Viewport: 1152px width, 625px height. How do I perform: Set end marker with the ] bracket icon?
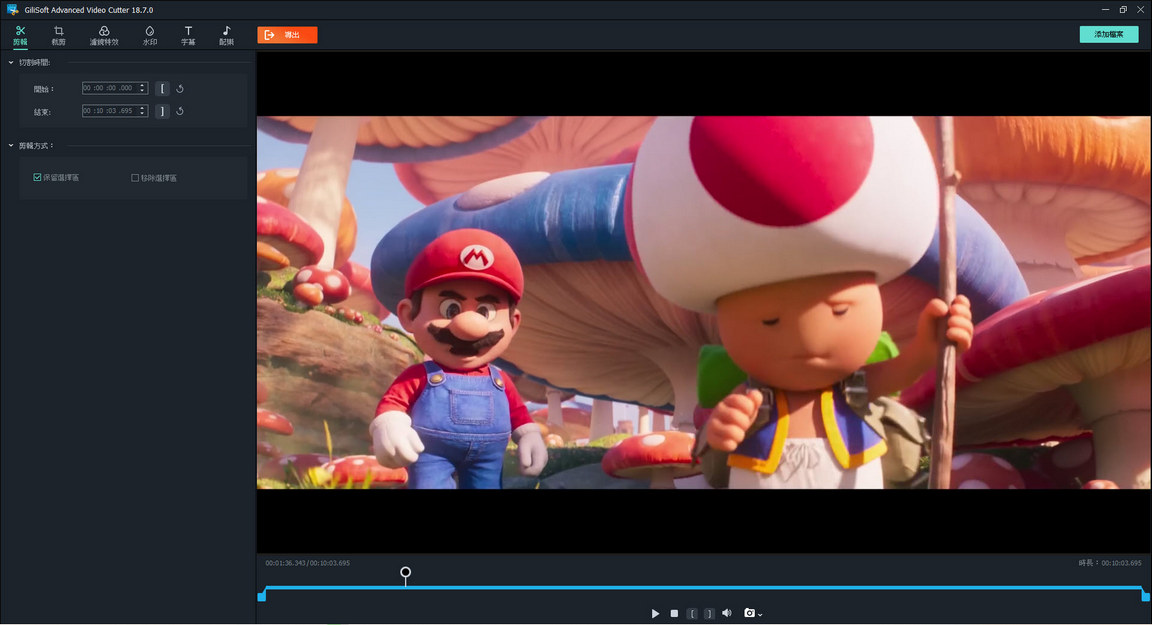tap(162, 110)
